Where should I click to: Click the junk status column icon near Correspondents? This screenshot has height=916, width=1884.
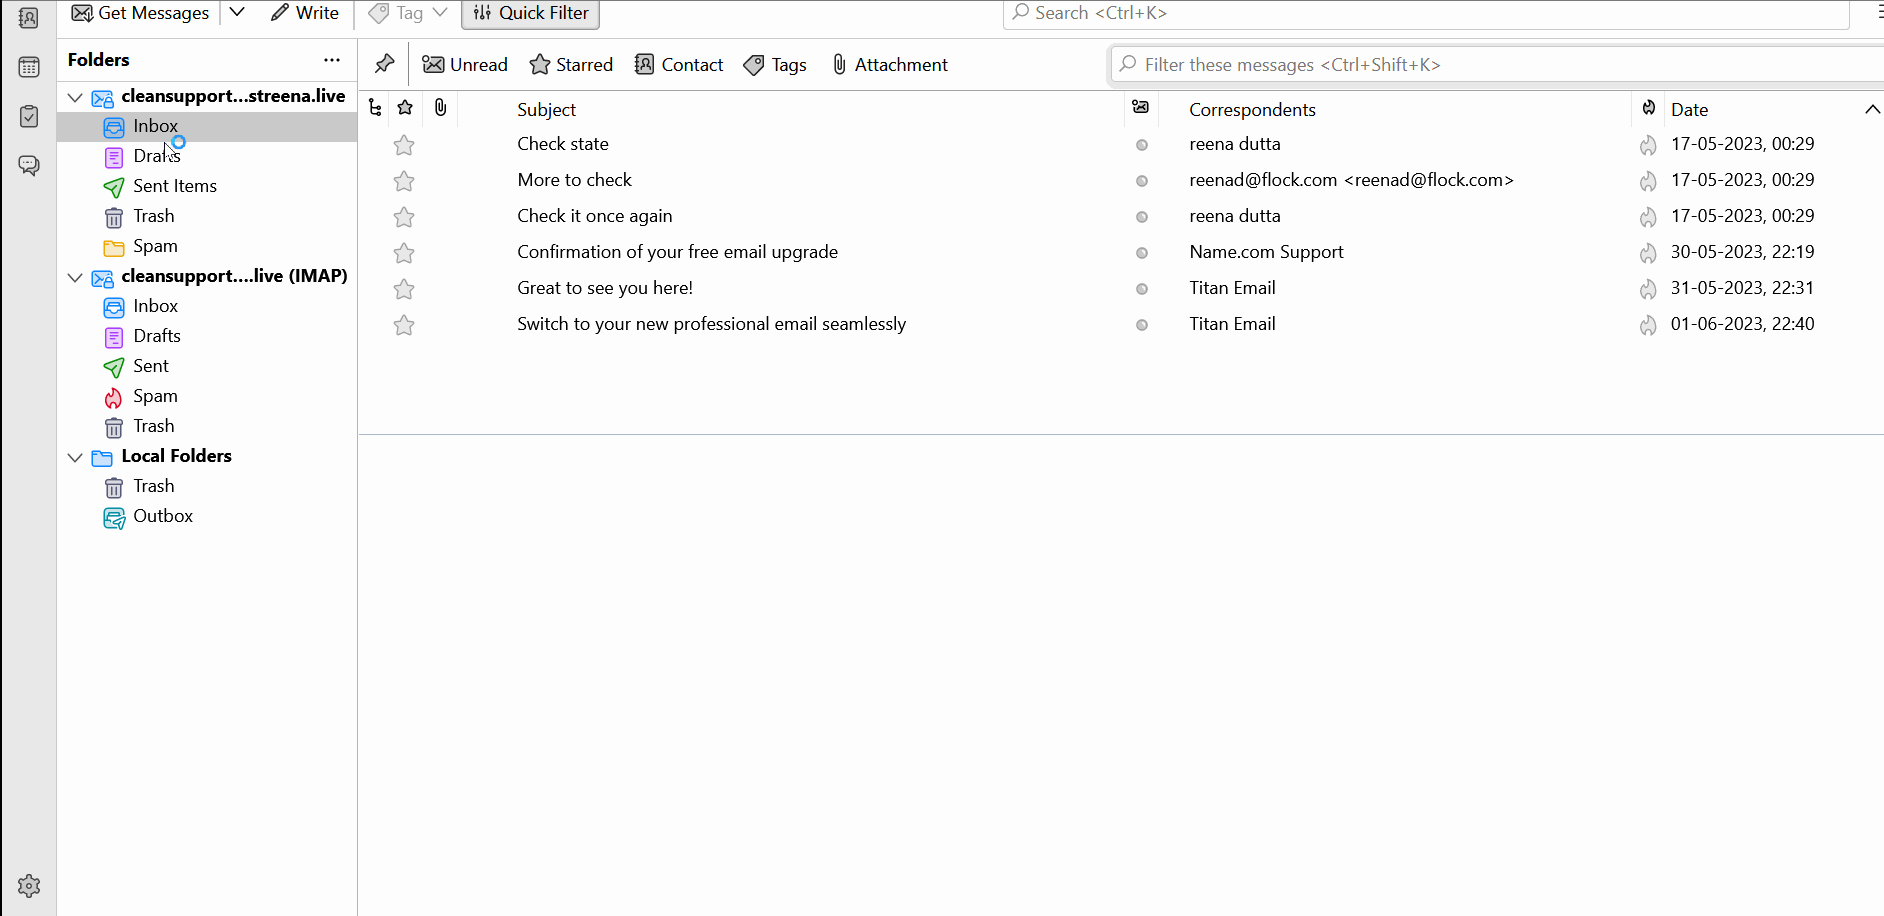[1141, 108]
